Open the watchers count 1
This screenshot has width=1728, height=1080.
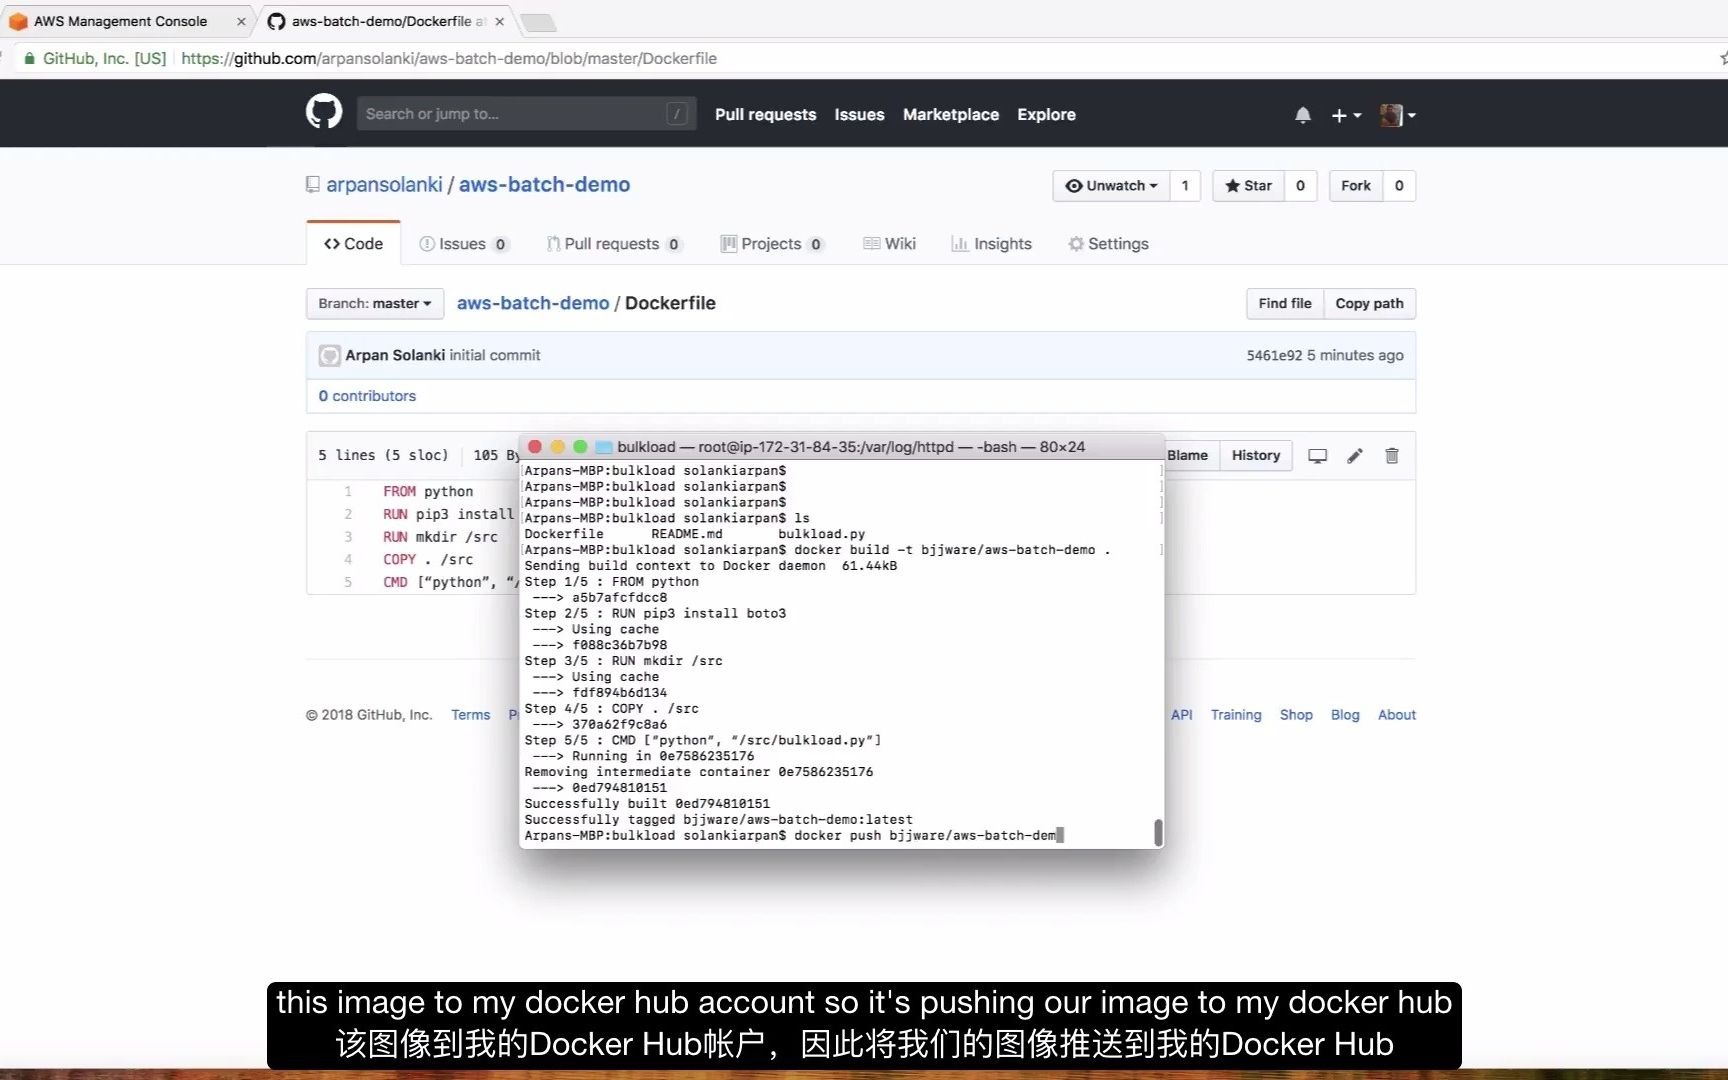[1185, 186]
